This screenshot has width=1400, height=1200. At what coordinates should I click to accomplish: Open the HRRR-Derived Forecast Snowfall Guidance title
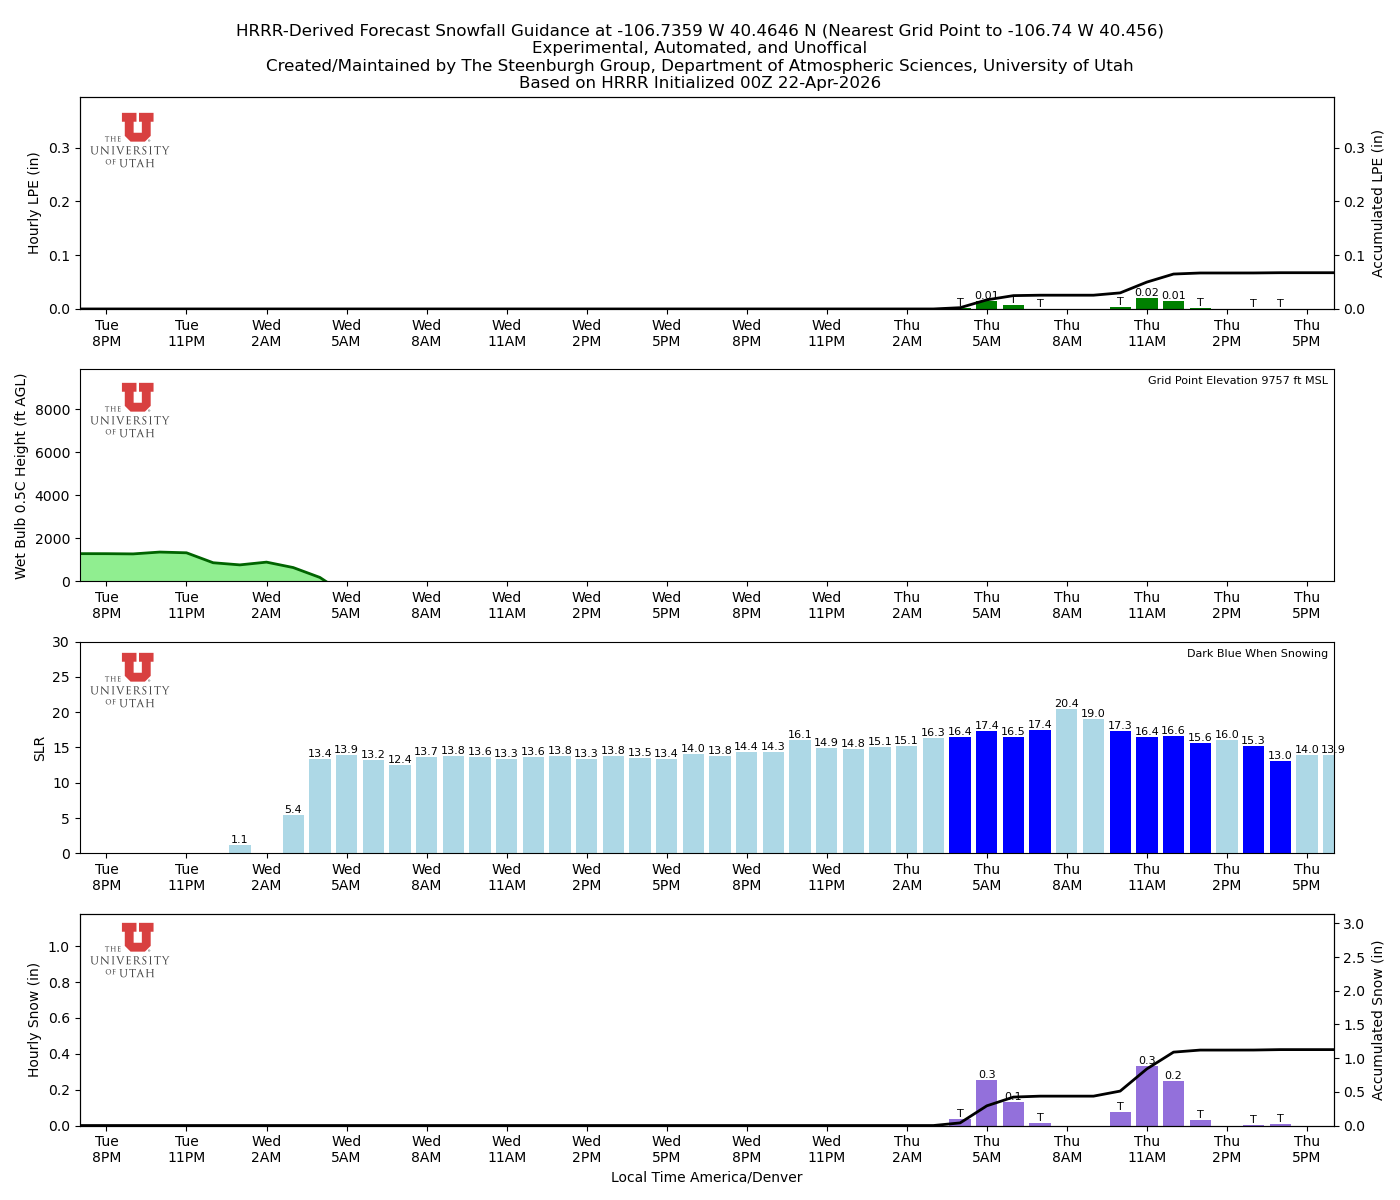(x=700, y=31)
